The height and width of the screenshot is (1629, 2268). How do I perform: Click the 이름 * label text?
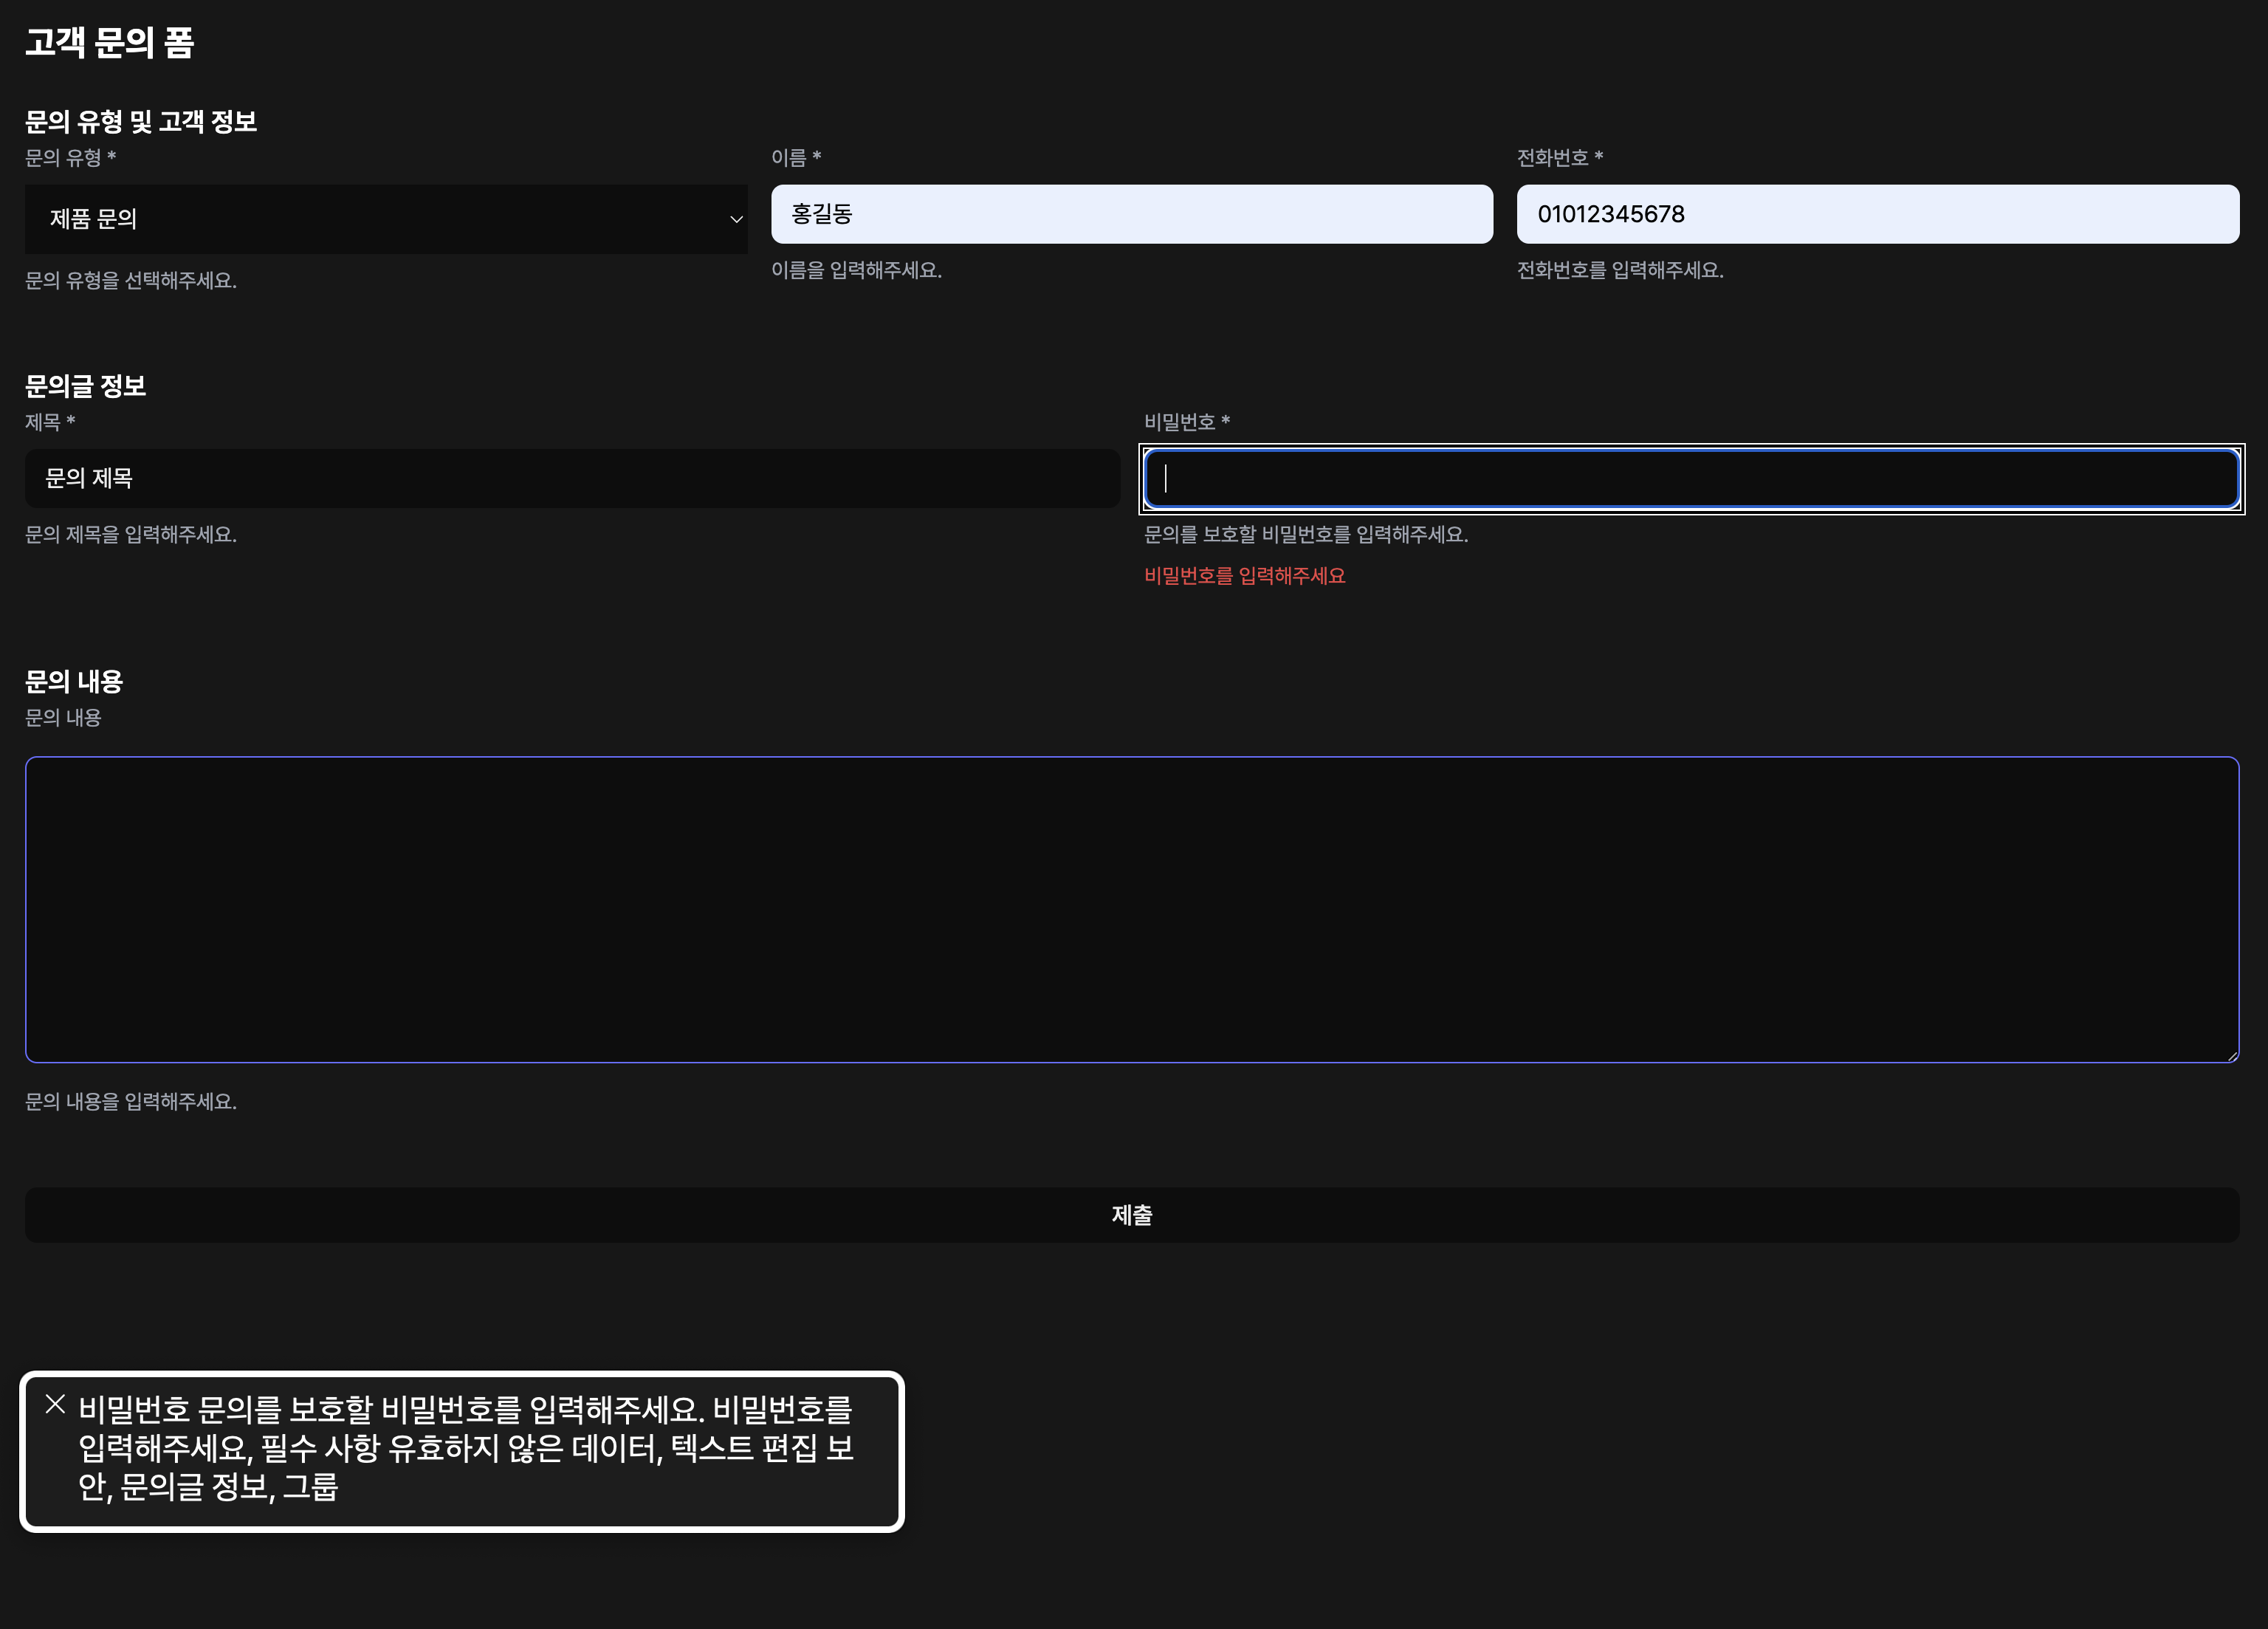coord(795,158)
